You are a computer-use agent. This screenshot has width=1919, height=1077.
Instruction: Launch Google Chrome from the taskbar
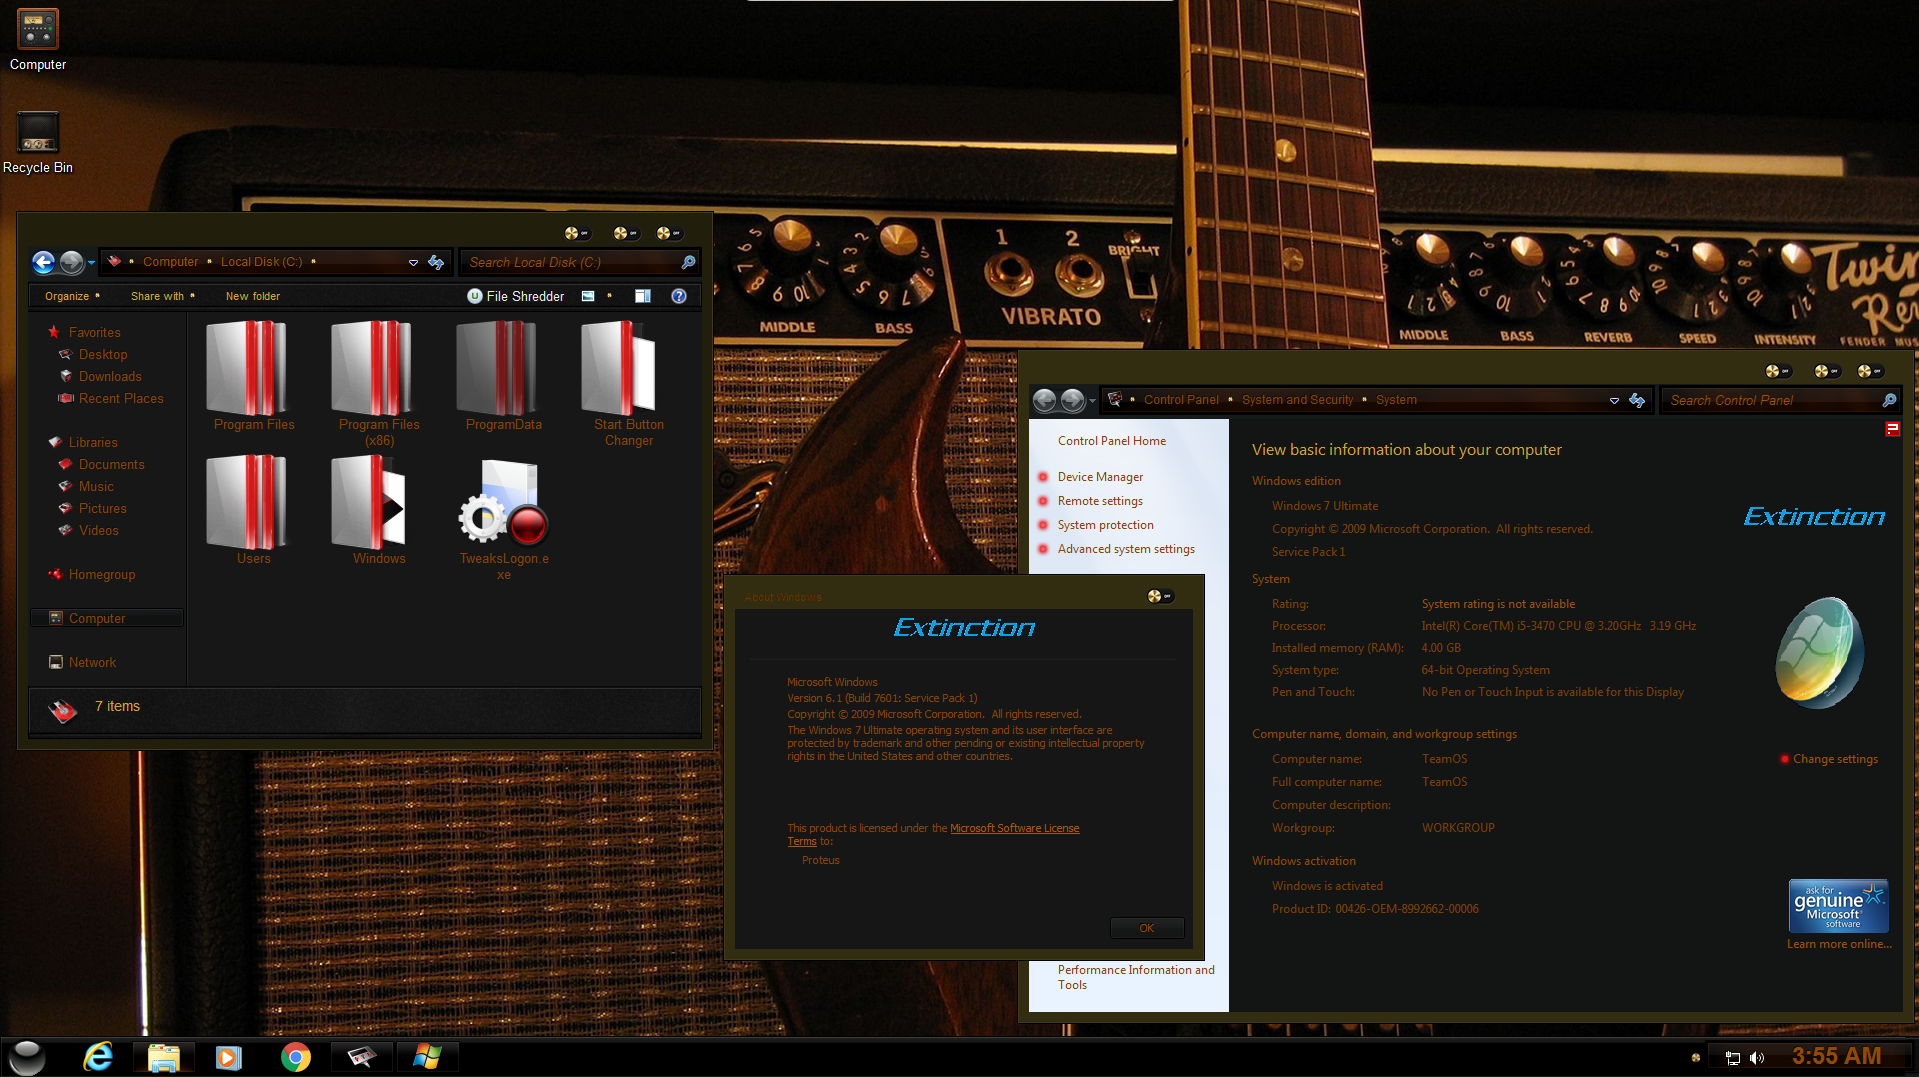pyautogui.click(x=295, y=1057)
